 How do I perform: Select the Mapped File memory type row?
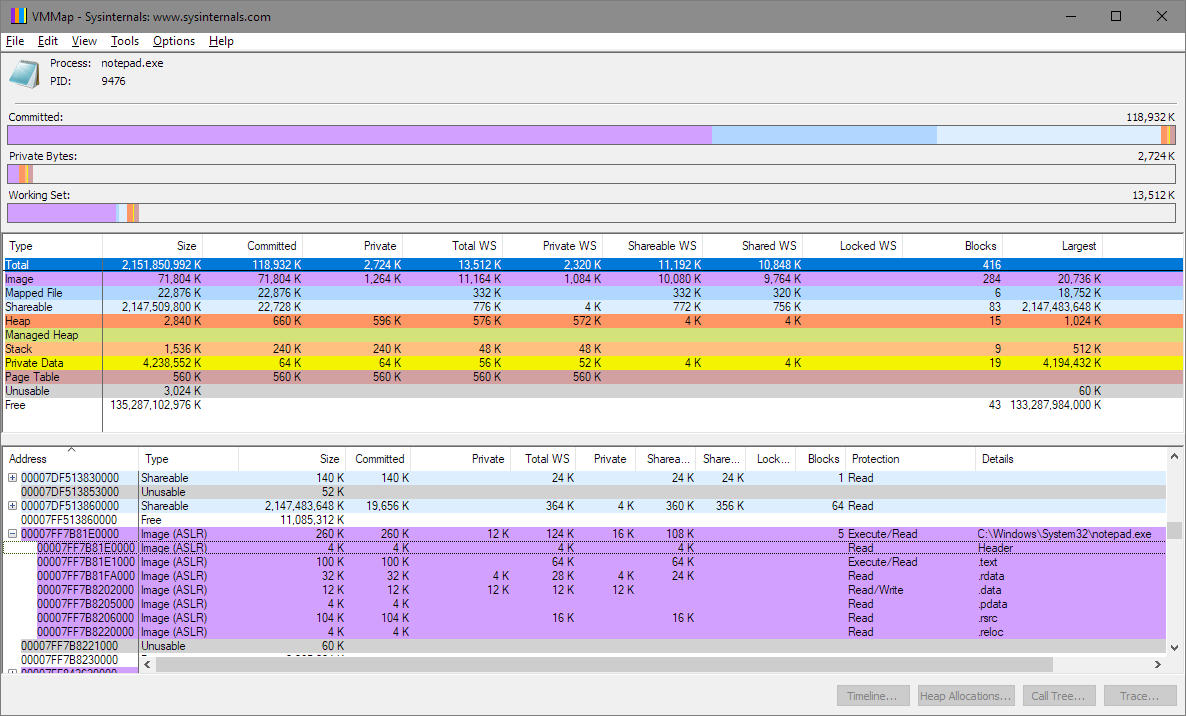click(593, 293)
